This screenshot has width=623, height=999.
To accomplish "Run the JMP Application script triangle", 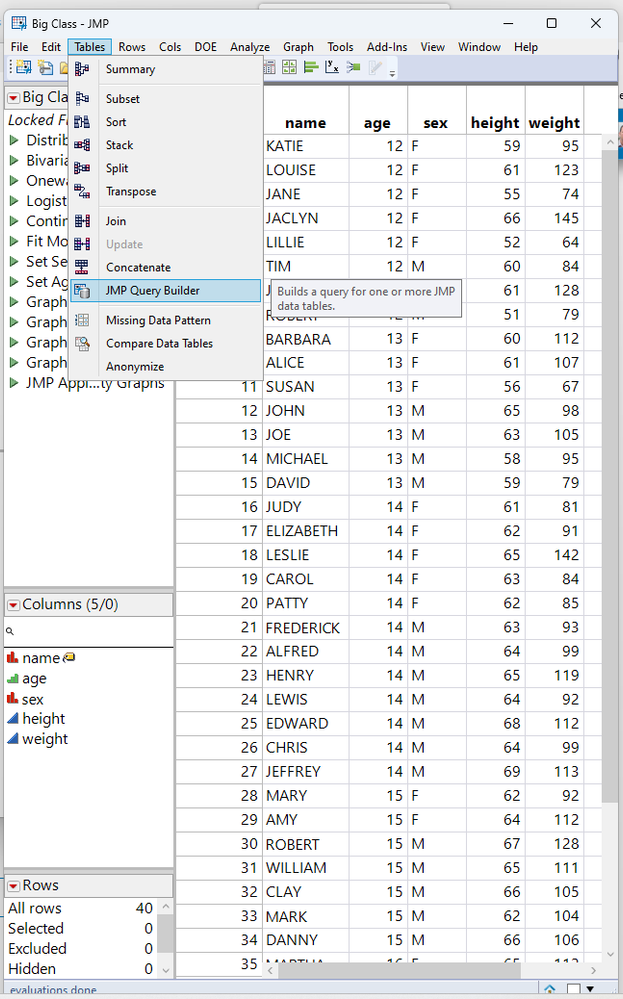I will [x=14, y=383].
